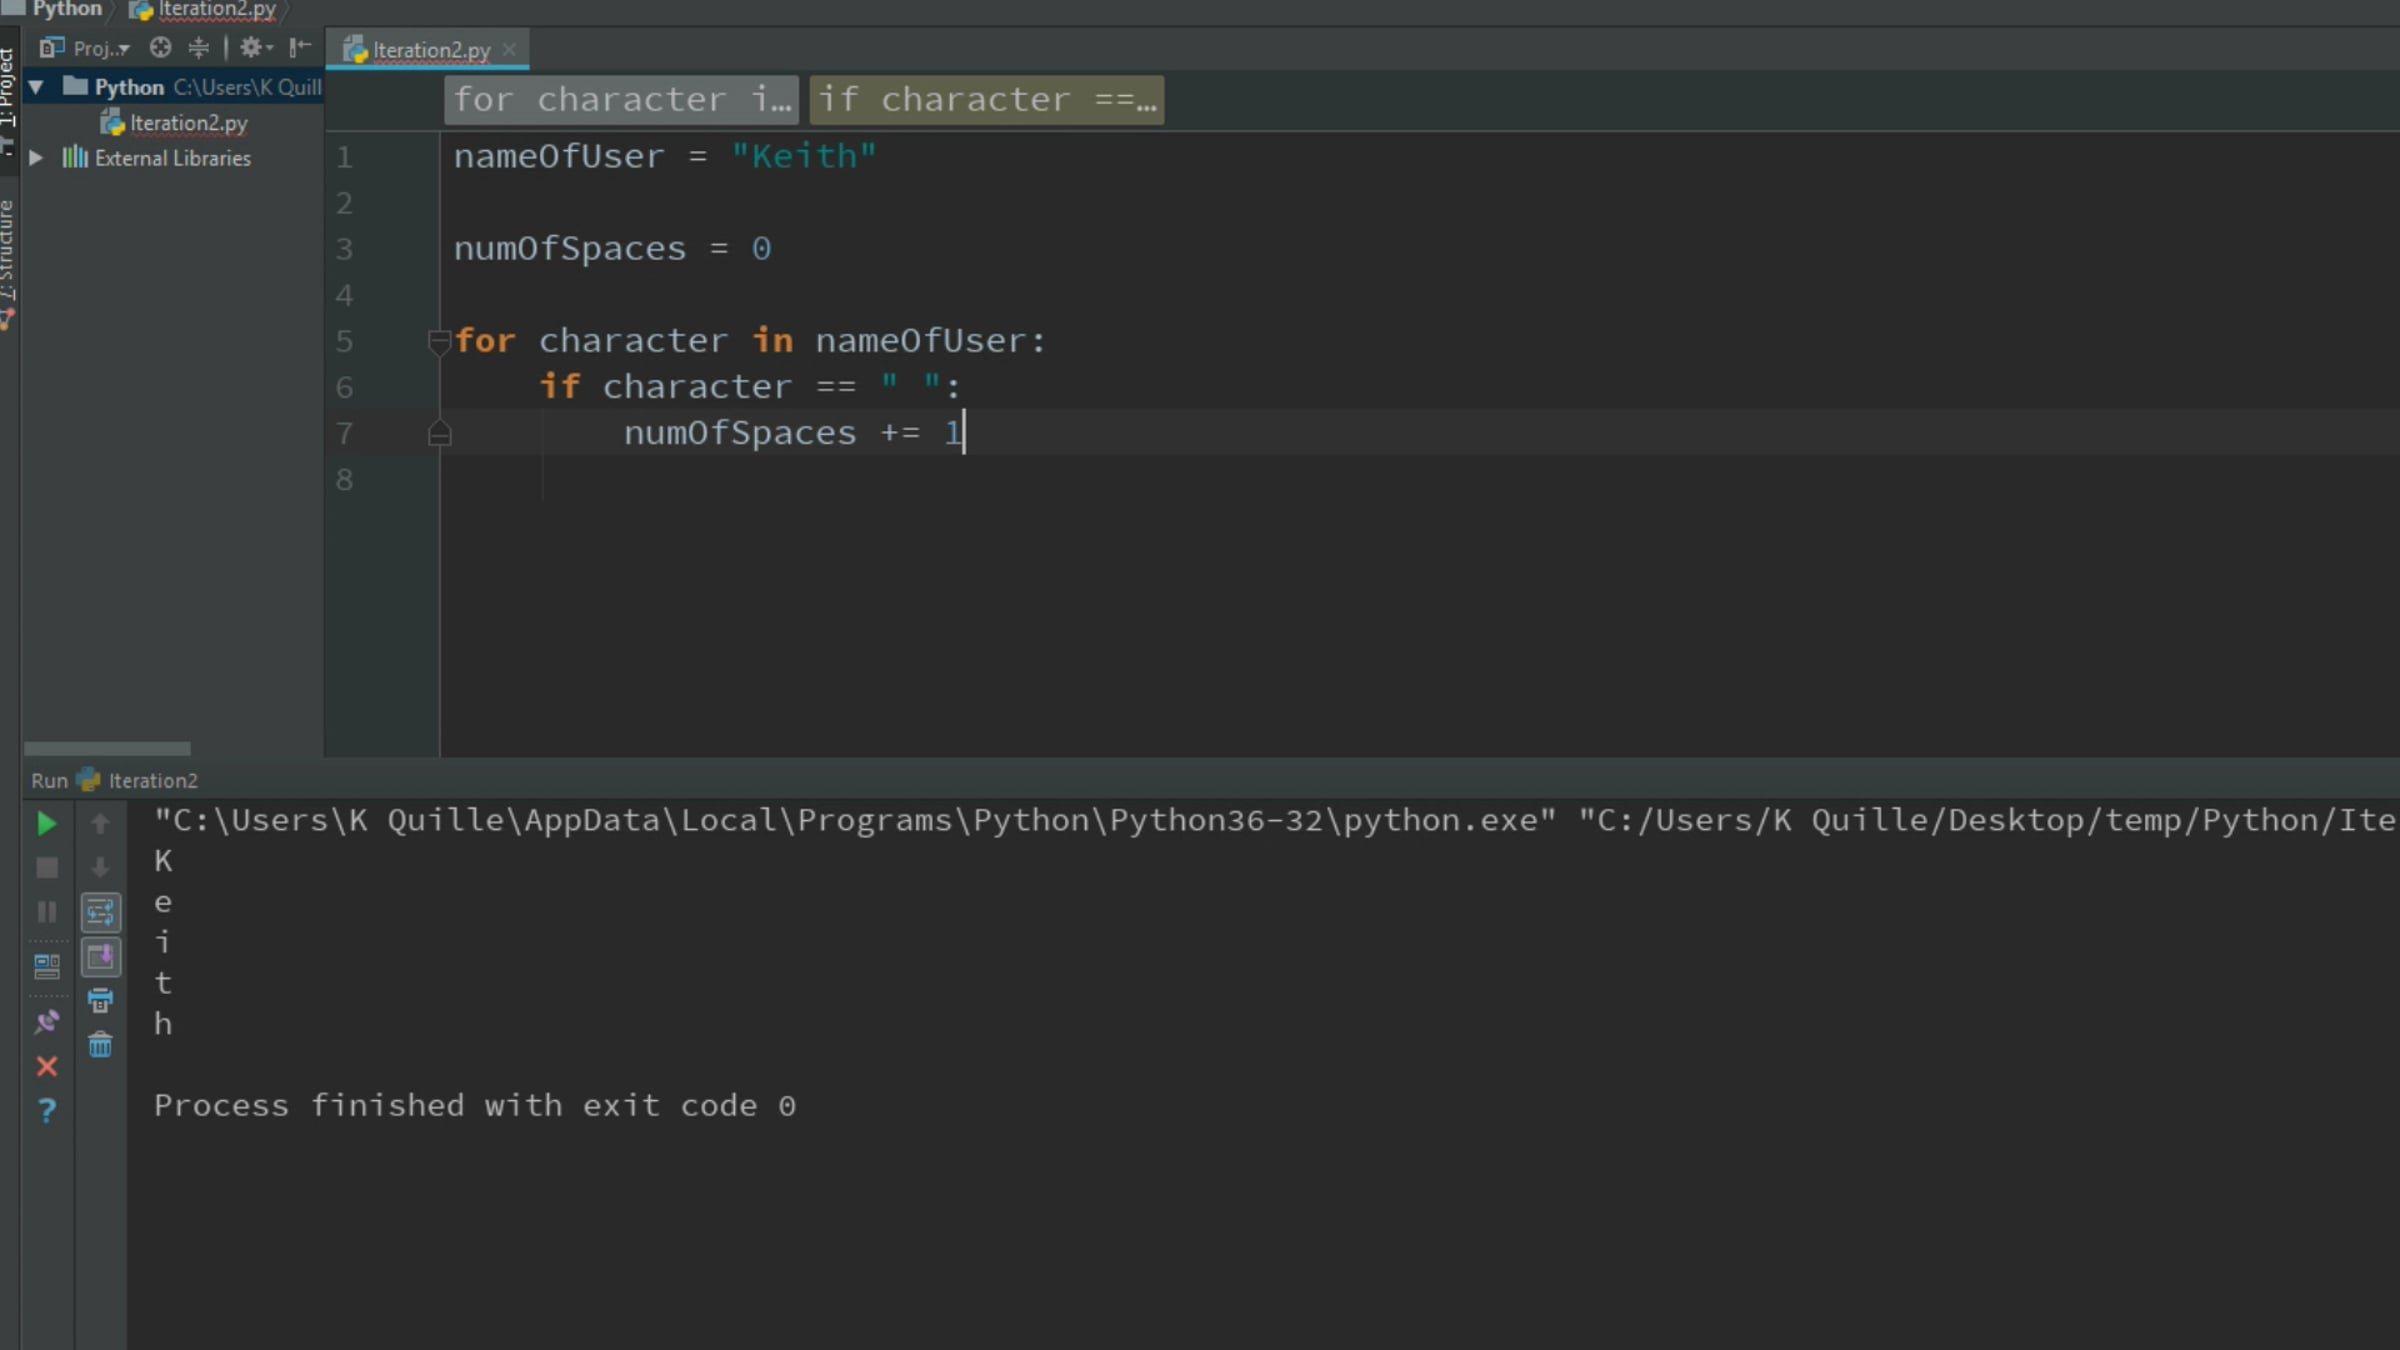Open the Proj.. view selector dropdown

pos(85,48)
